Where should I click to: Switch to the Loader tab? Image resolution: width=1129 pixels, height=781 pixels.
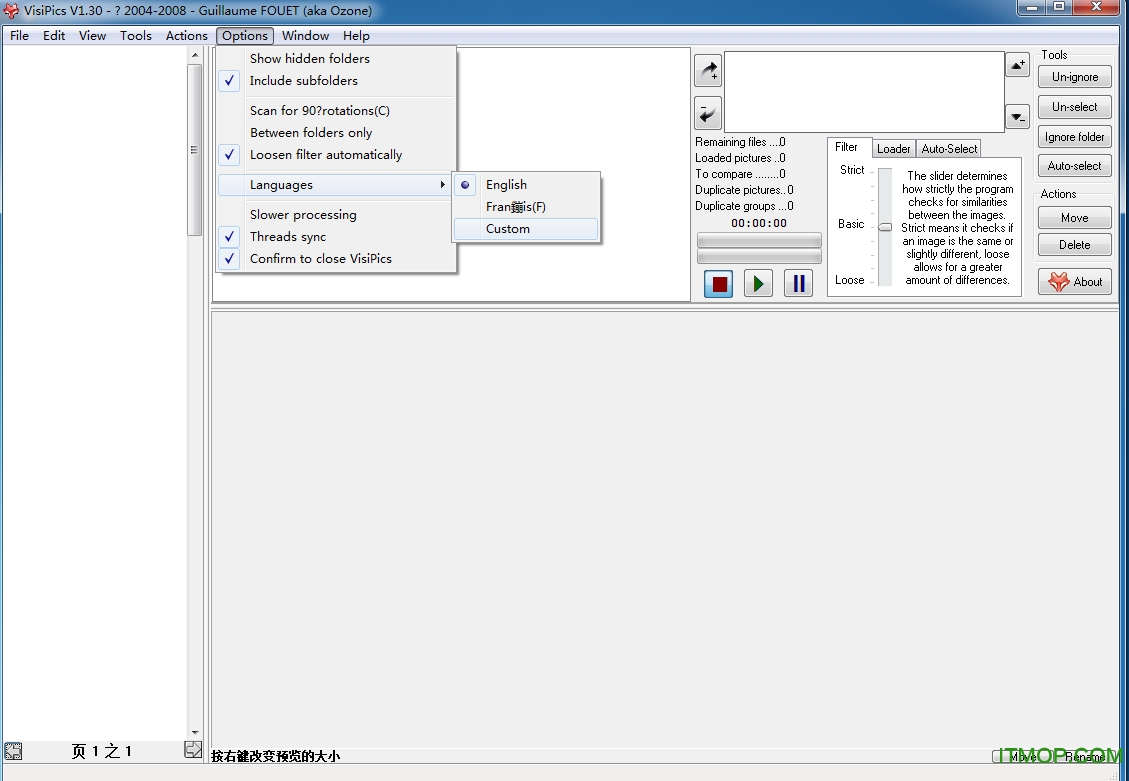point(893,149)
